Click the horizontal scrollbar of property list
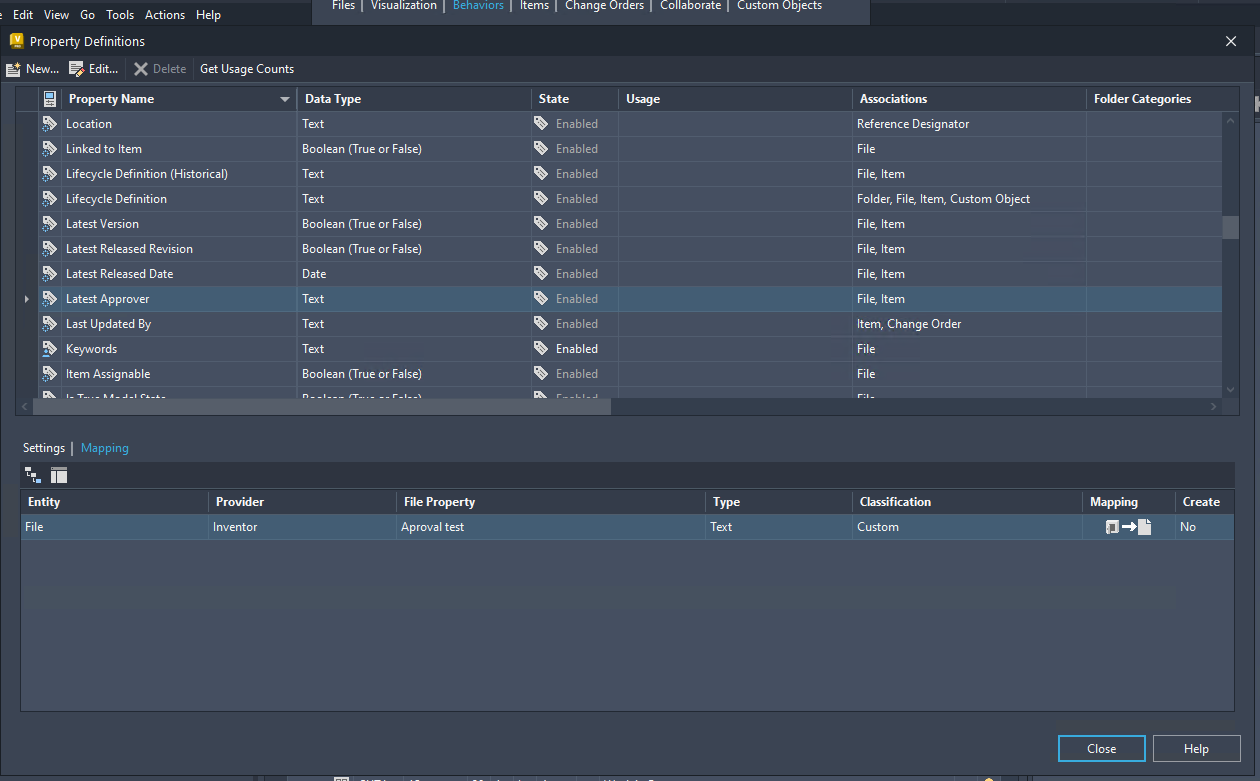 pos(322,406)
